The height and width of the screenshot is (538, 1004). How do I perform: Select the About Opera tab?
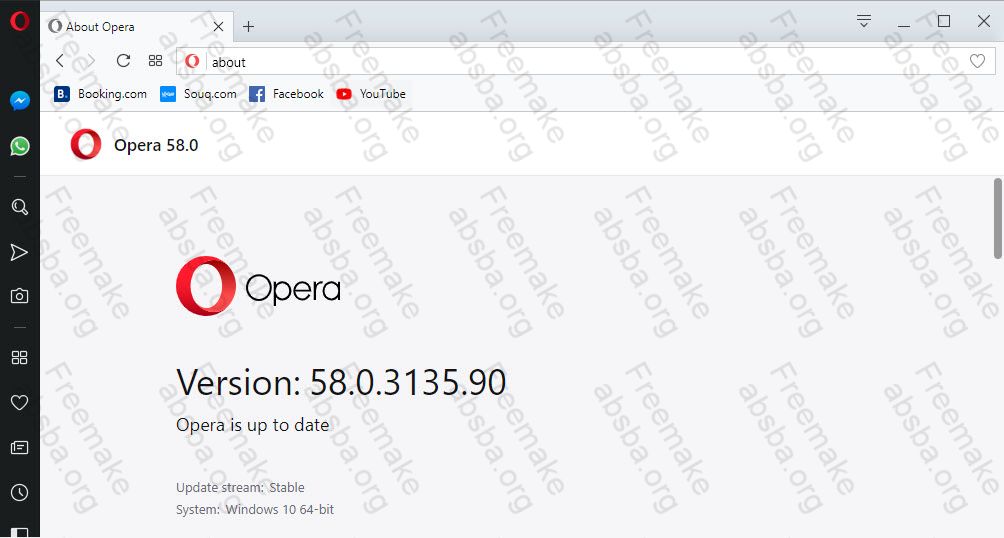point(136,26)
